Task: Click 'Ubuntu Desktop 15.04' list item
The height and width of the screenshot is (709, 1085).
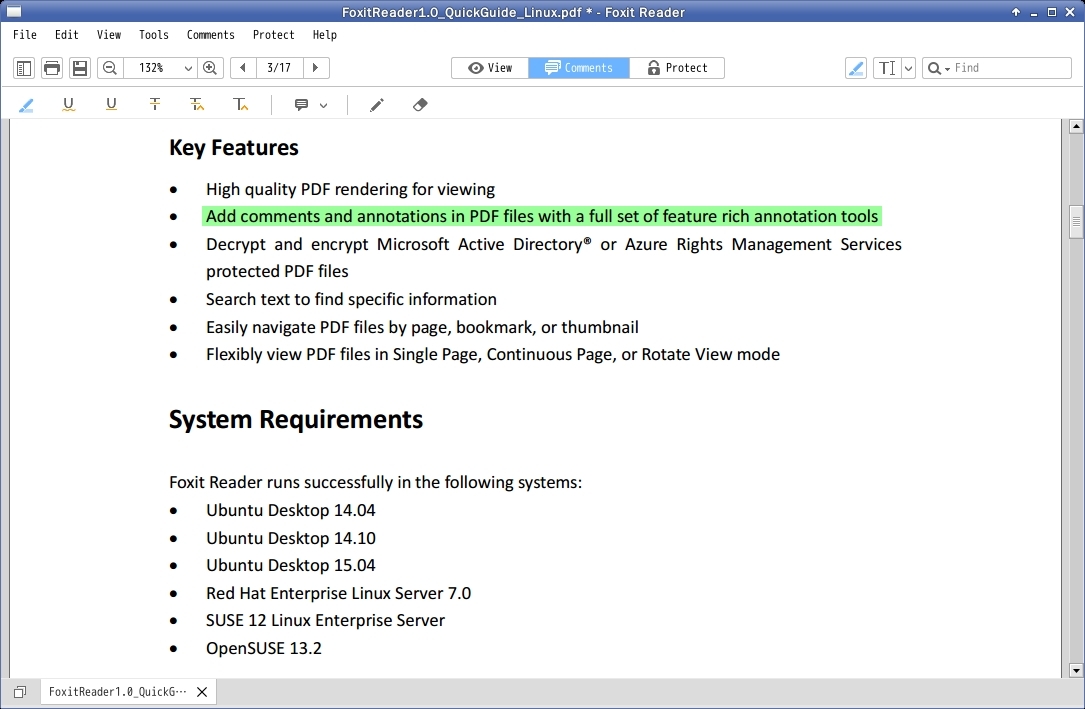Action: pyautogui.click(x=291, y=565)
